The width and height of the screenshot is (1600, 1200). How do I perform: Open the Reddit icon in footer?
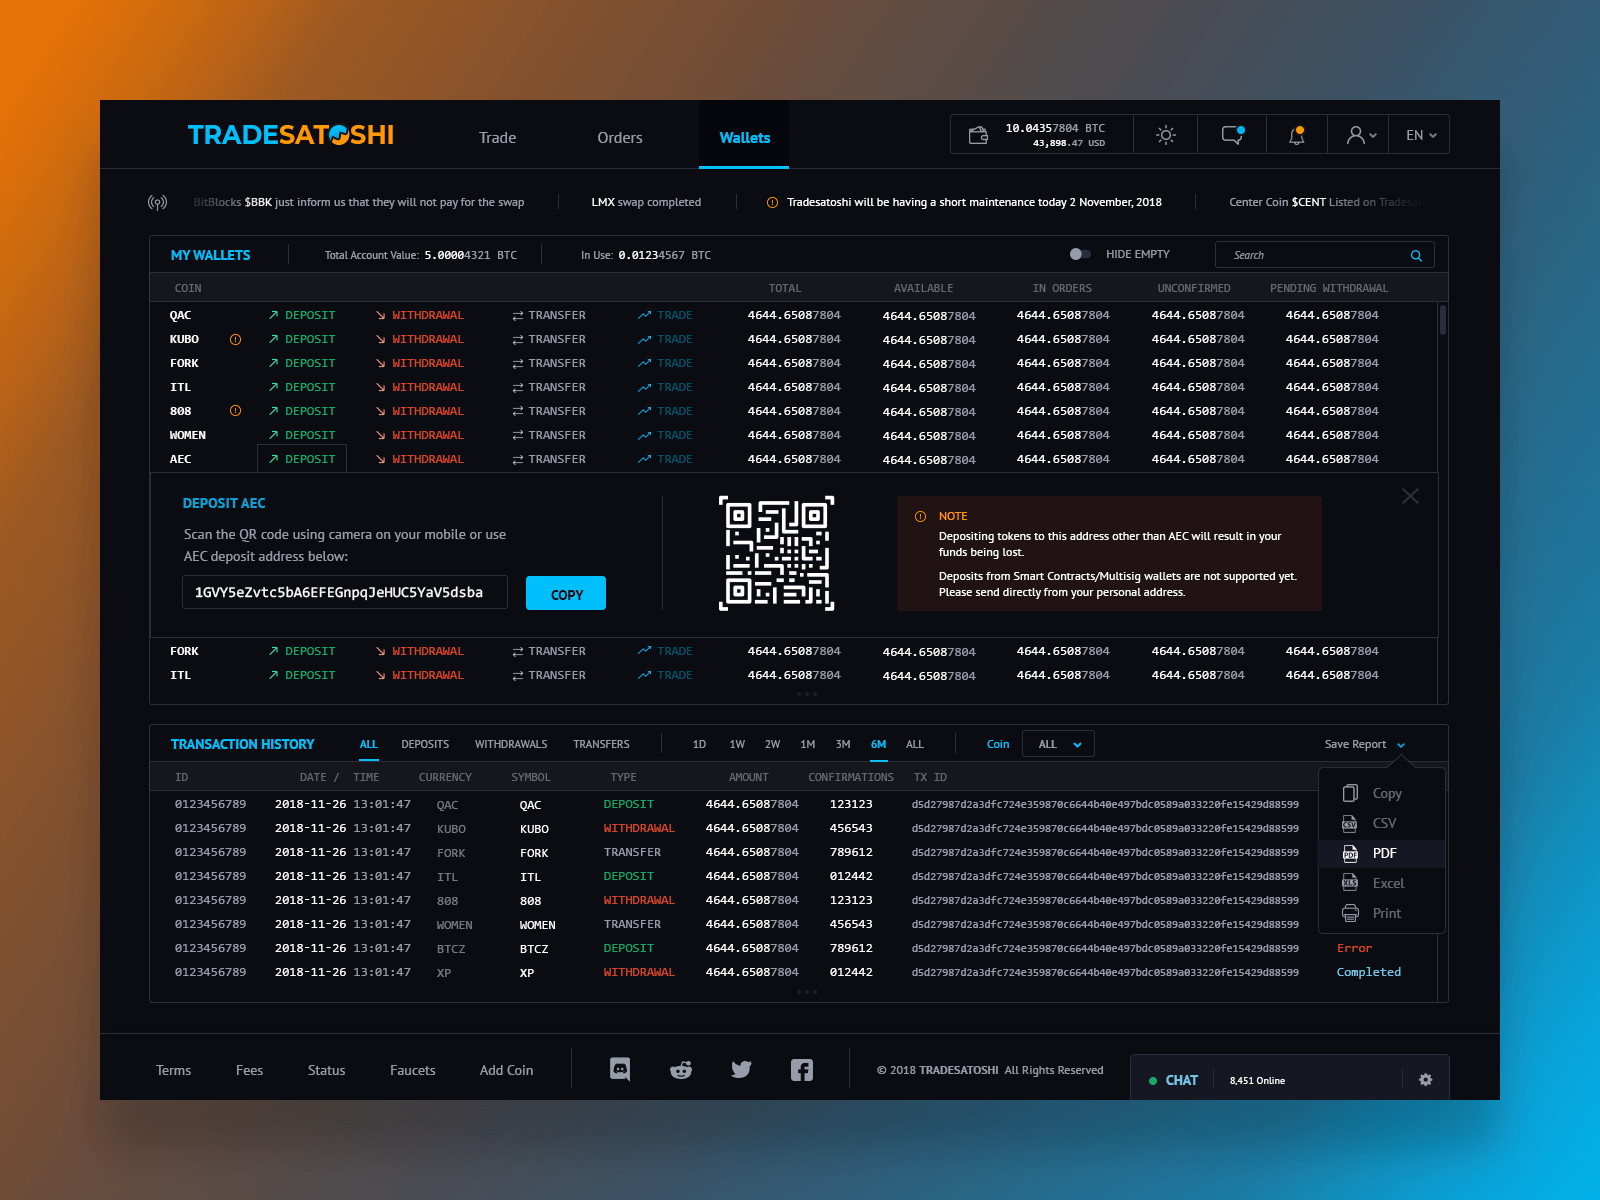pos(681,1070)
